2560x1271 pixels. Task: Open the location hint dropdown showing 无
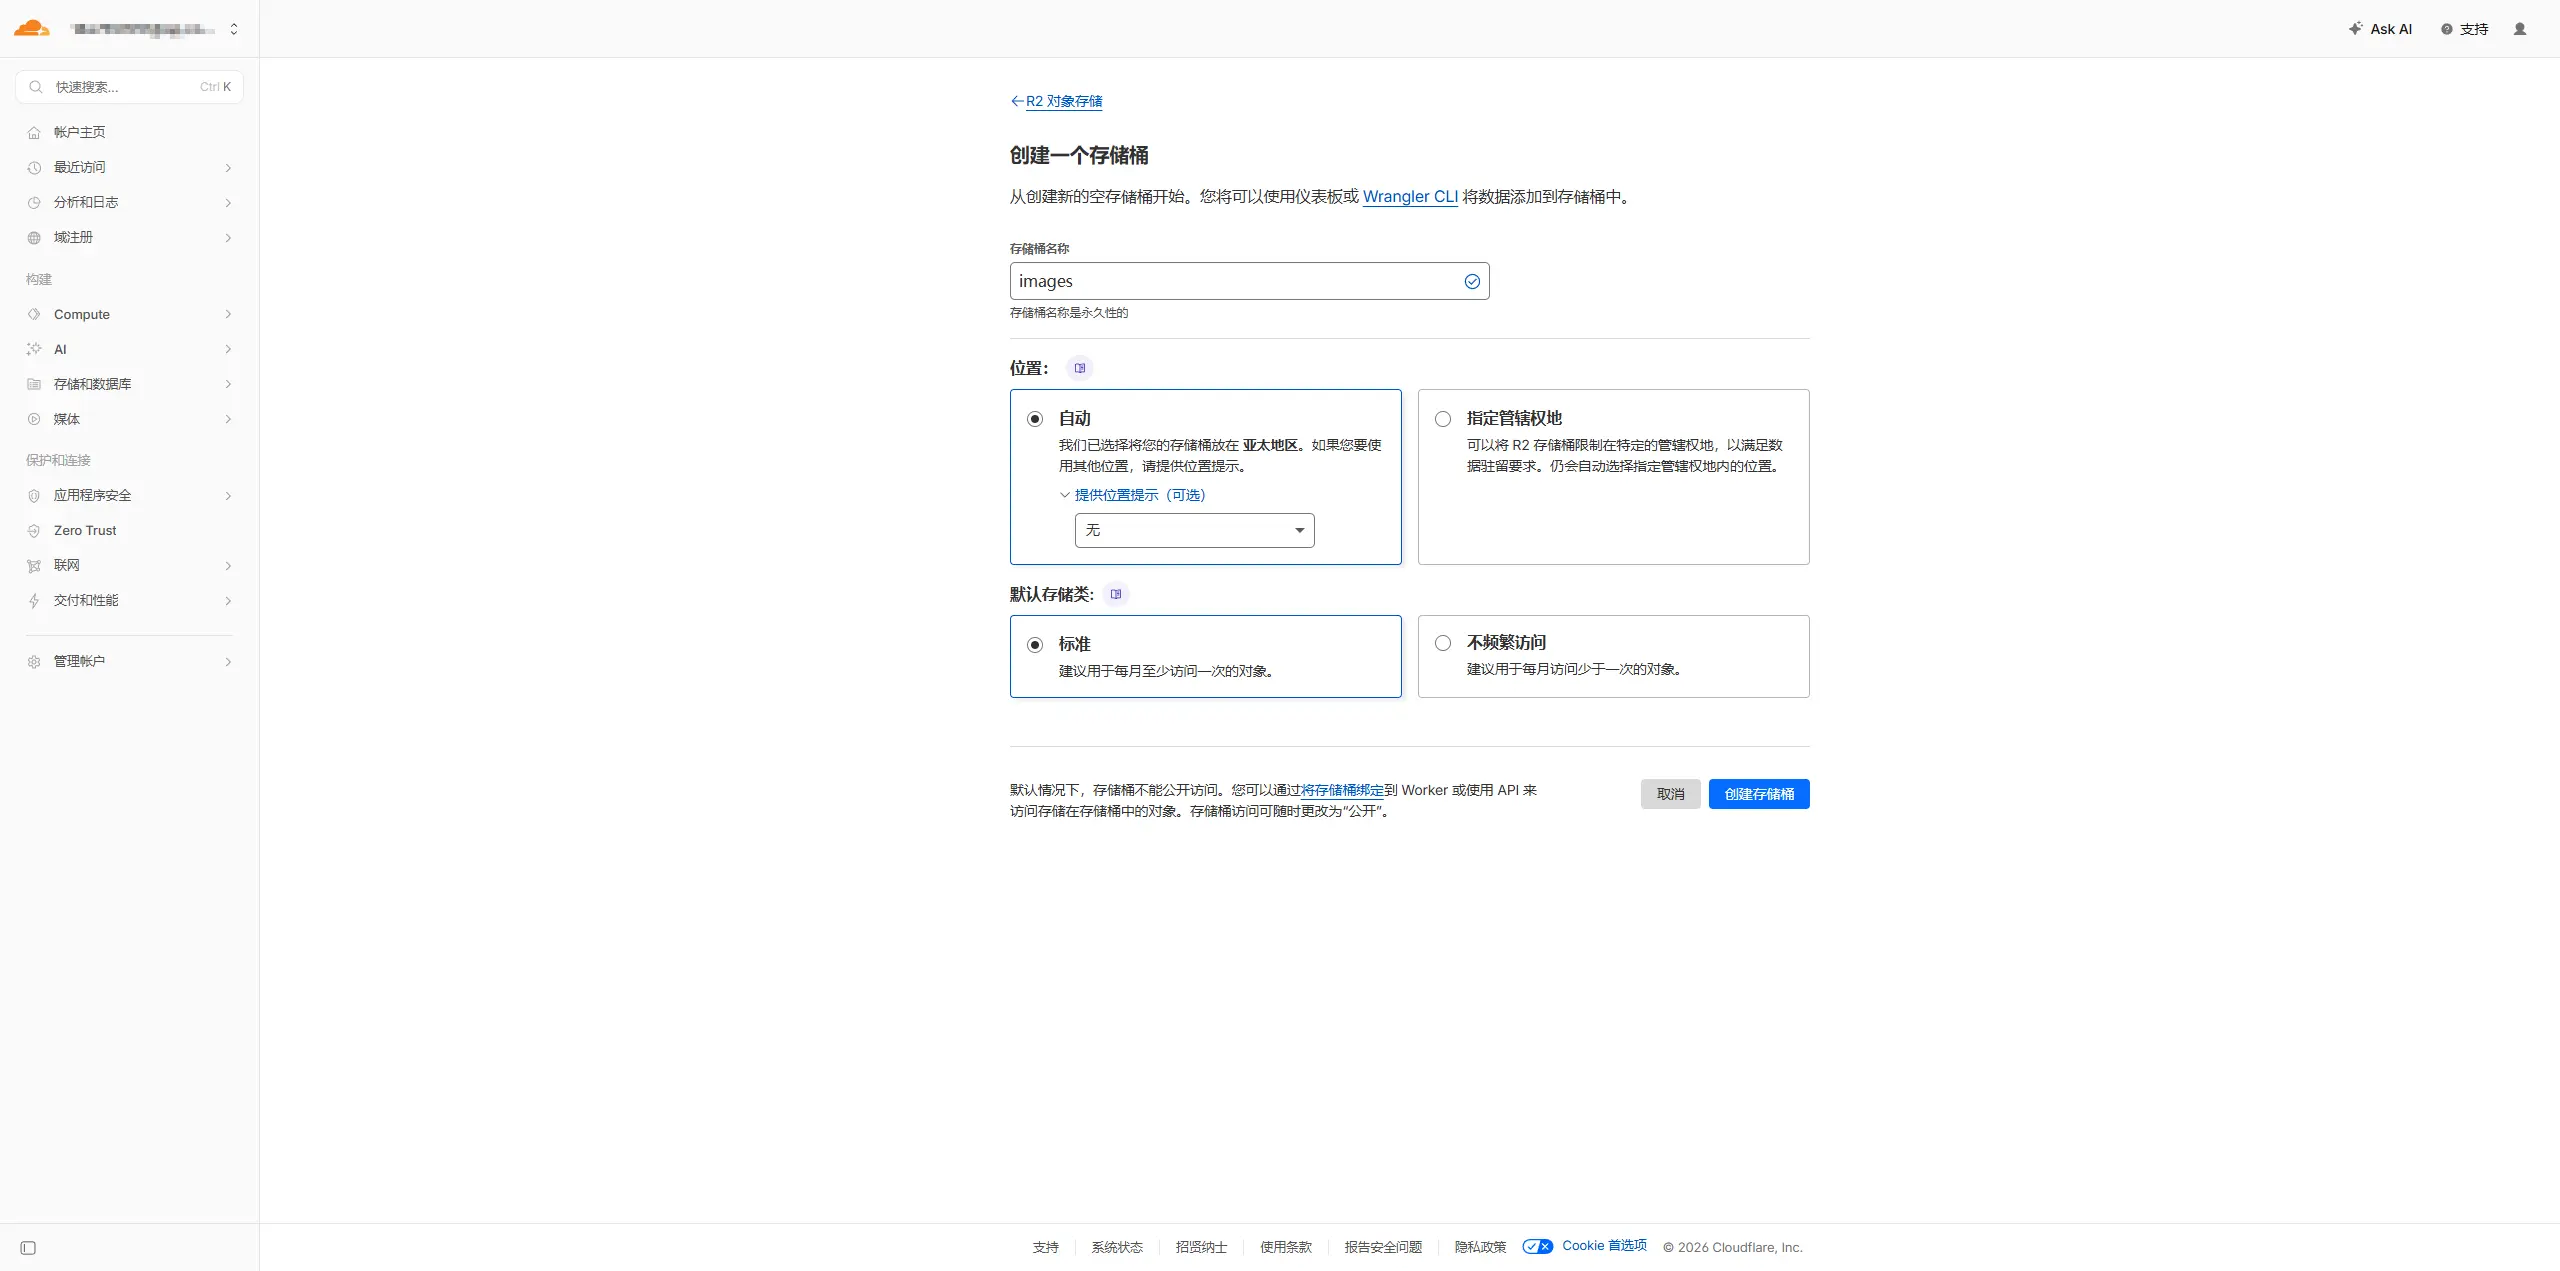pyautogui.click(x=1194, y=530)
